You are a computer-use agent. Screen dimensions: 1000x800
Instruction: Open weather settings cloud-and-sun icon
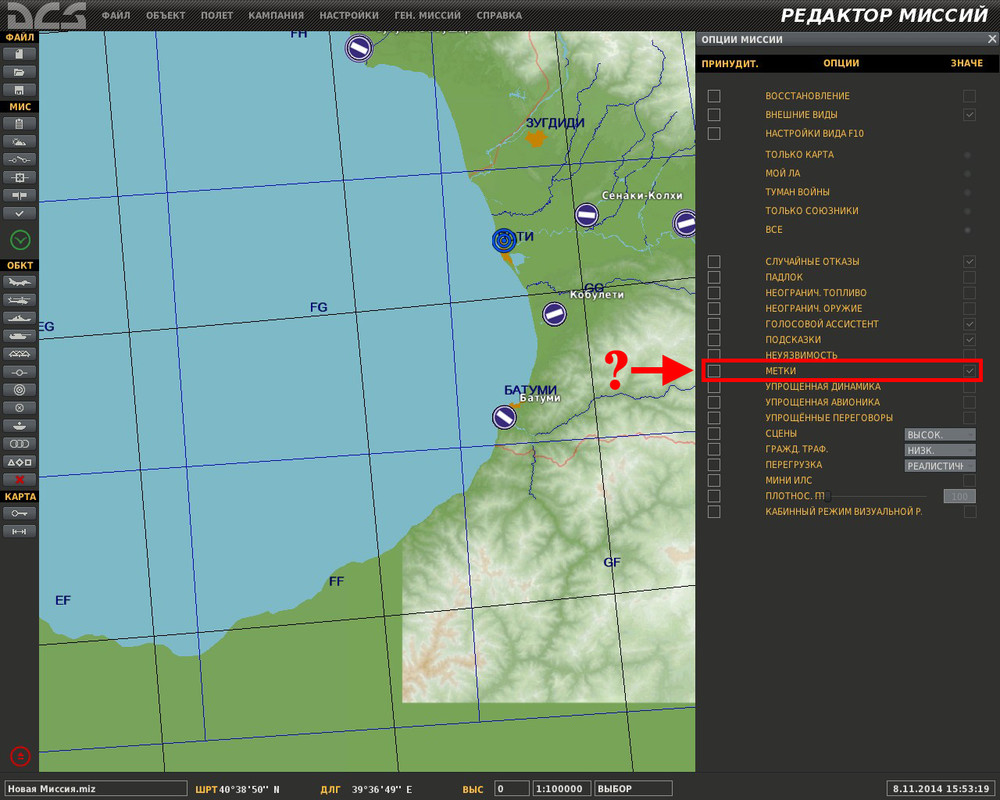pyautogui.click(x=19, y=142)
